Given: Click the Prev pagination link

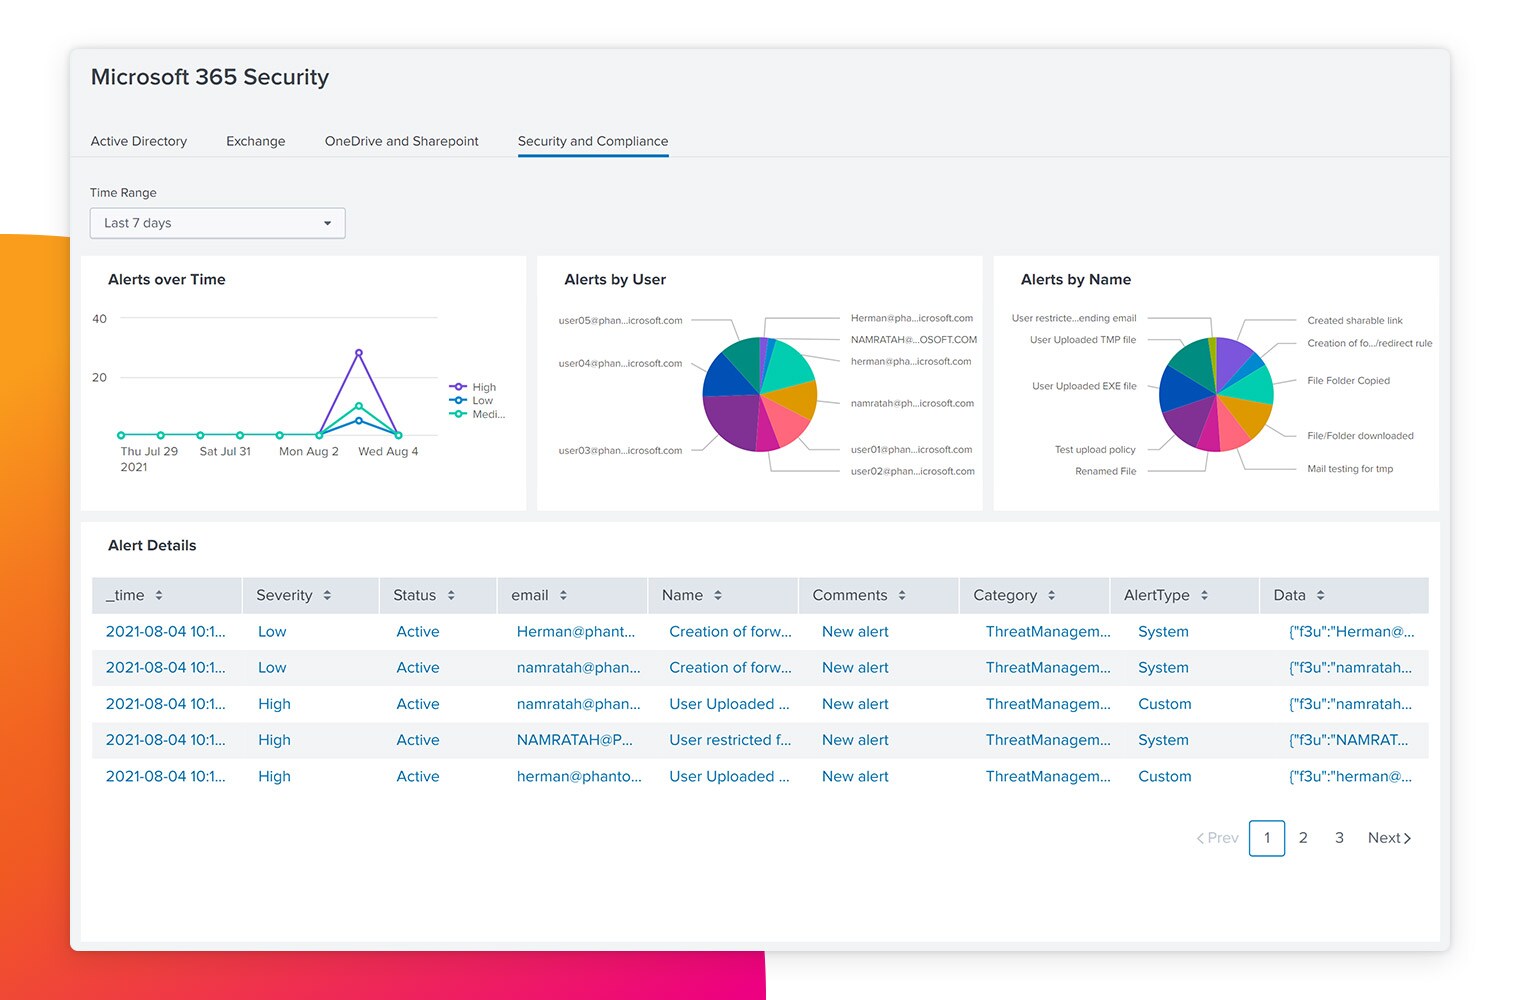Looking at the screenshot, I should click(1217, 838).
